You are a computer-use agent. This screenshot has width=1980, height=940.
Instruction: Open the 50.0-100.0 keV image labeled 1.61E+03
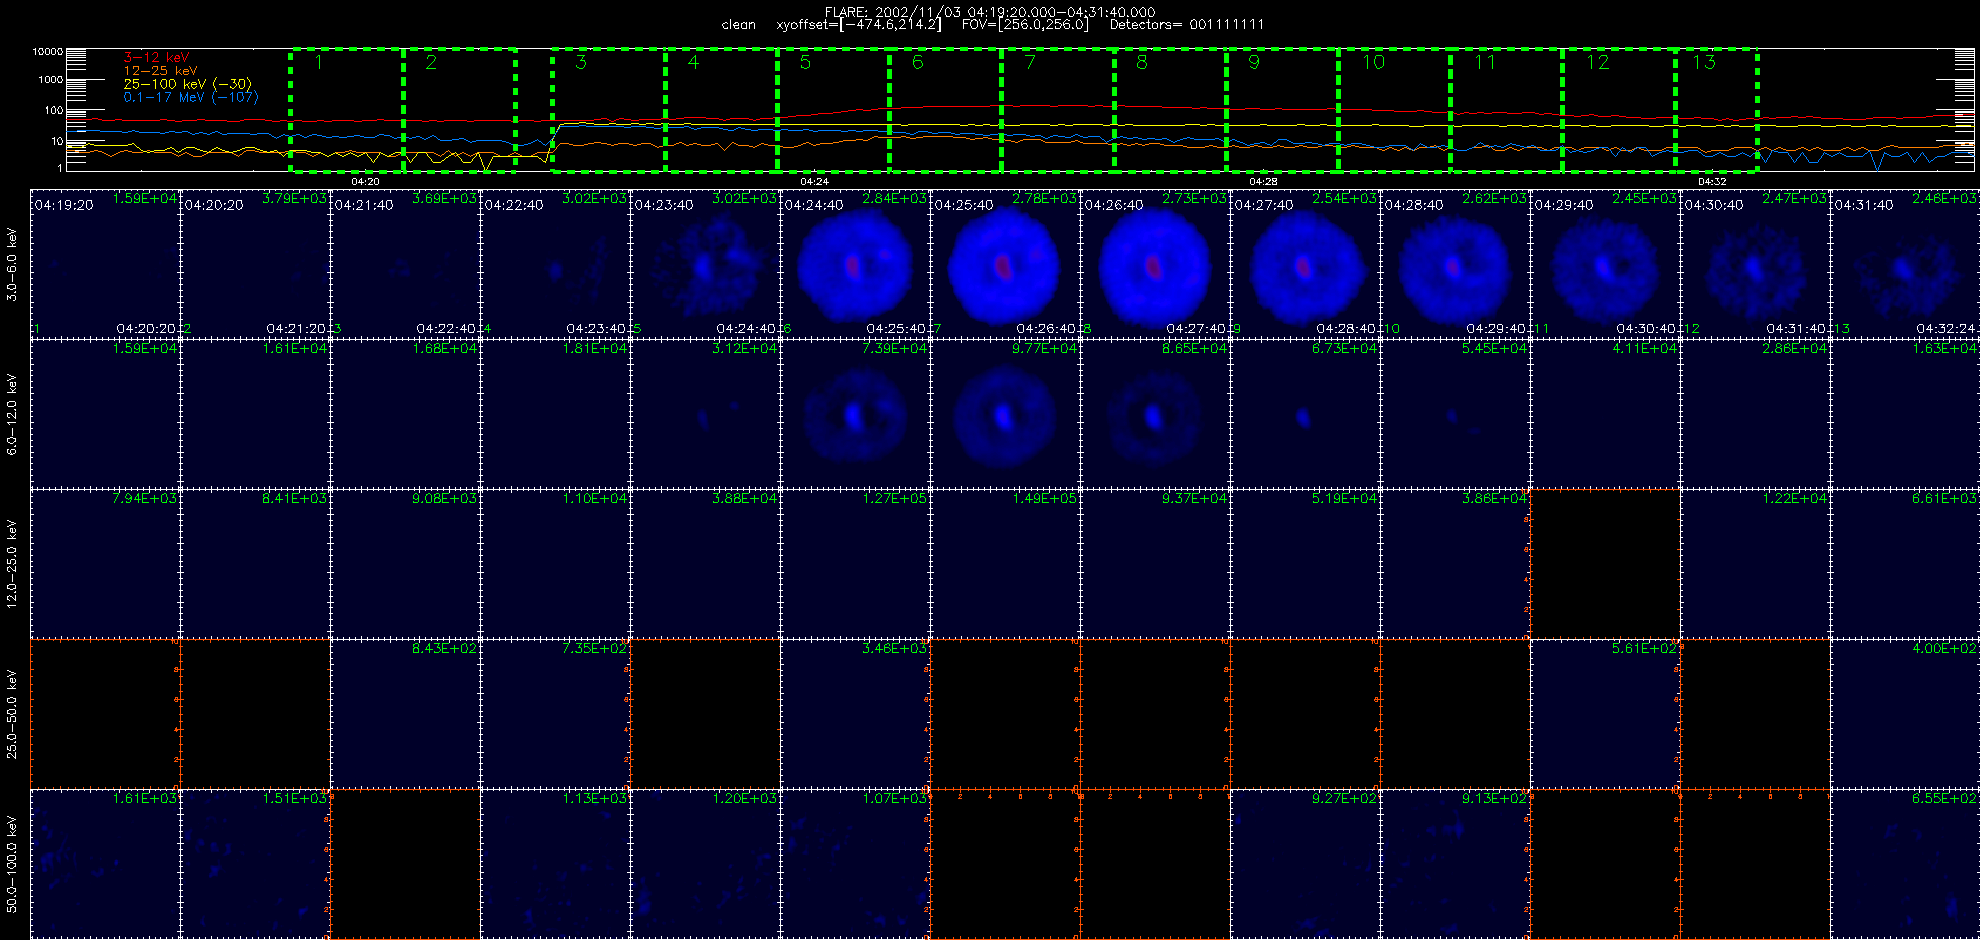pos(105,864)
